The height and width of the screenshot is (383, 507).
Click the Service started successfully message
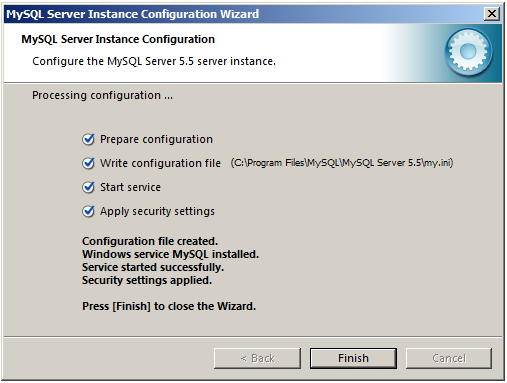(153, 267)
